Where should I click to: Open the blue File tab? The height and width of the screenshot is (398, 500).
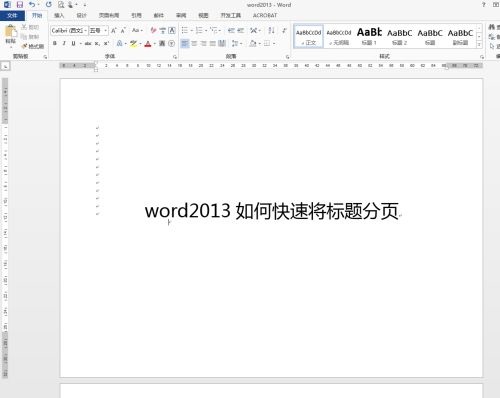tap(12, 15)
